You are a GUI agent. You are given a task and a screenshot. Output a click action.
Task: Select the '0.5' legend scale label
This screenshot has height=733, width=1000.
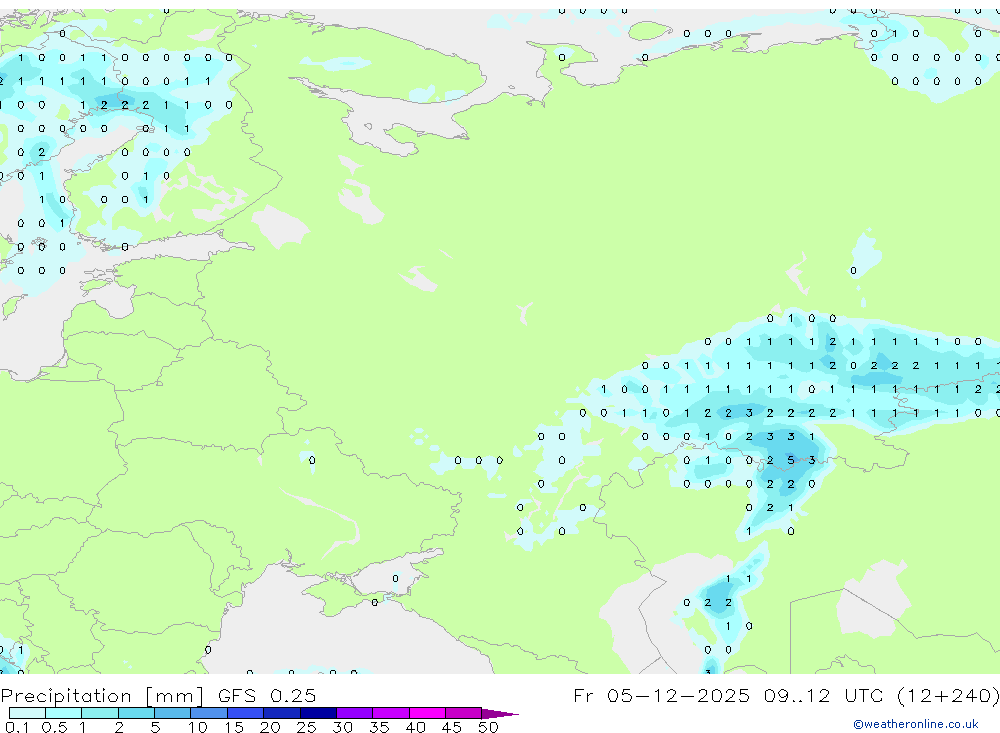click(x=54, y=727)
